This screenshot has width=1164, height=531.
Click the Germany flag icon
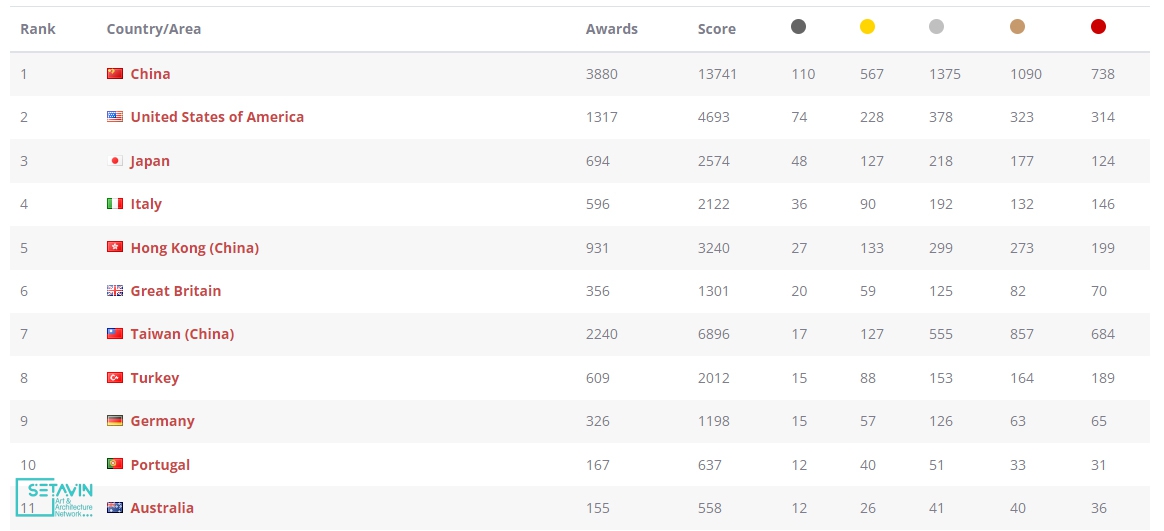(115, 421)
